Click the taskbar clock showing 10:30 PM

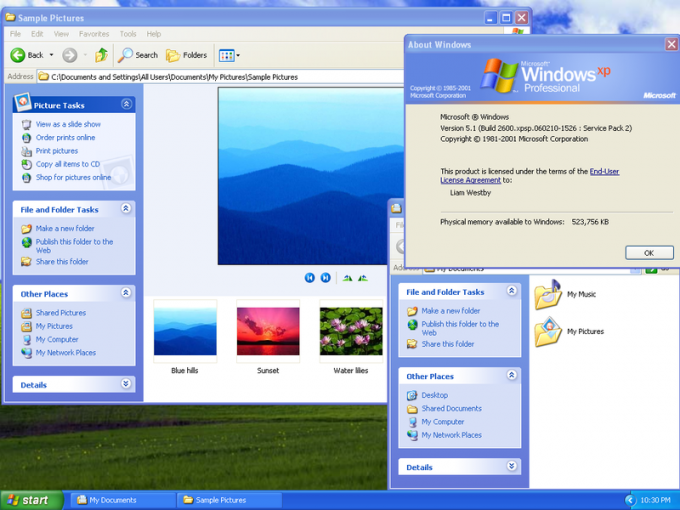655,500
